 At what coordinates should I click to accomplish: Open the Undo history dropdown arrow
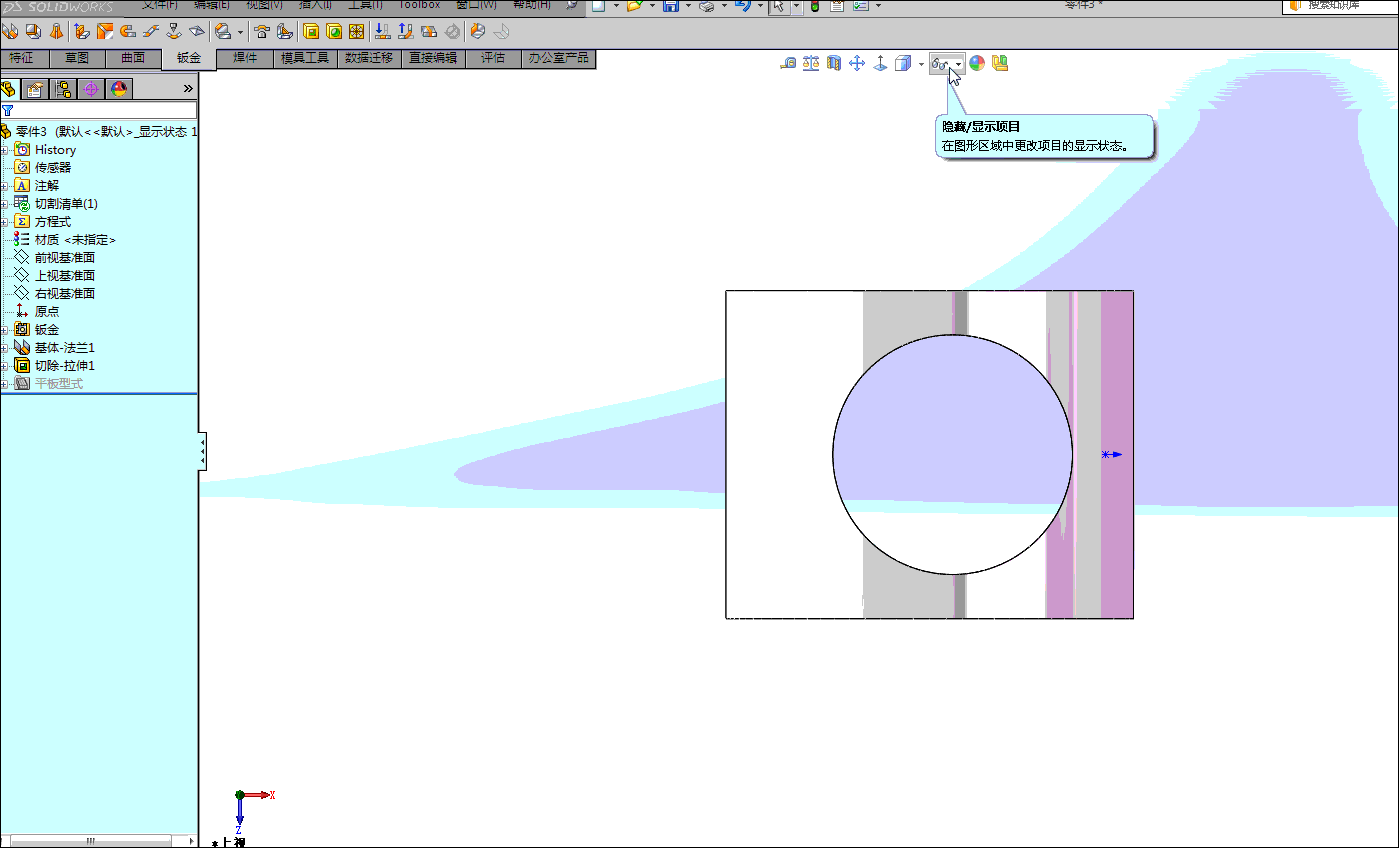760,6
